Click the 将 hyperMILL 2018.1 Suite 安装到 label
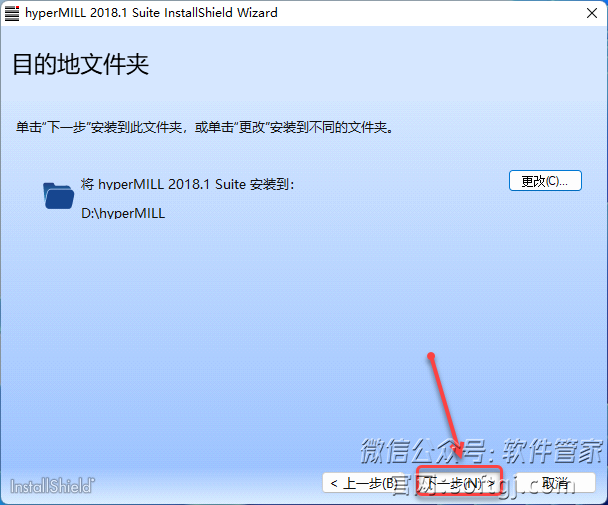608x505 pixels. [x=187, y=184]
